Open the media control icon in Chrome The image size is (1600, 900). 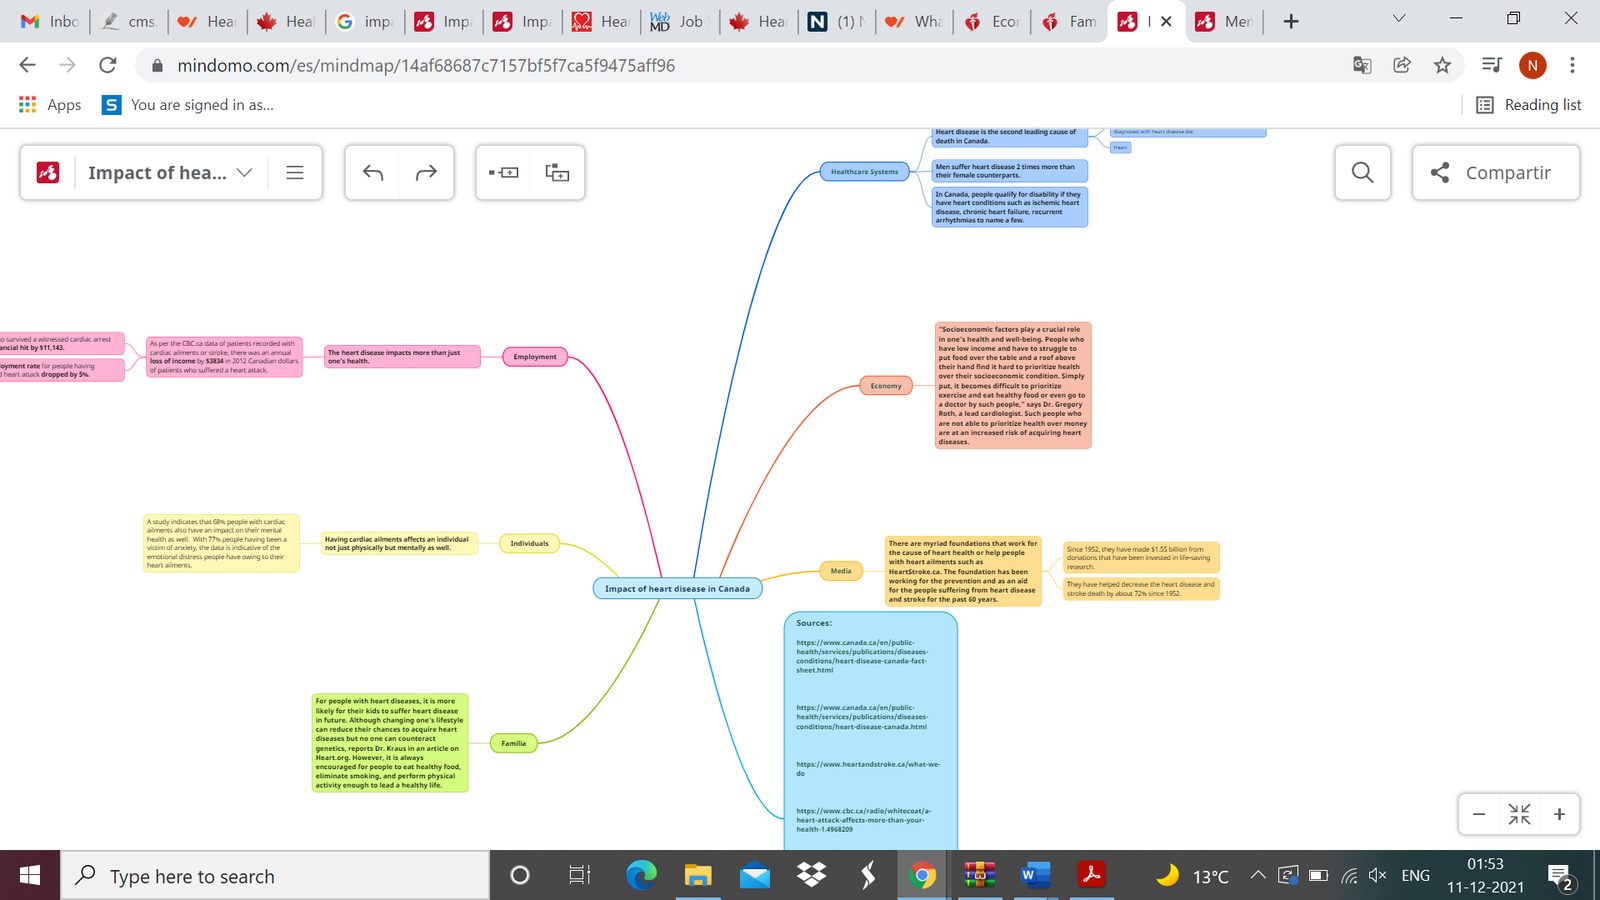[1492, 65]
